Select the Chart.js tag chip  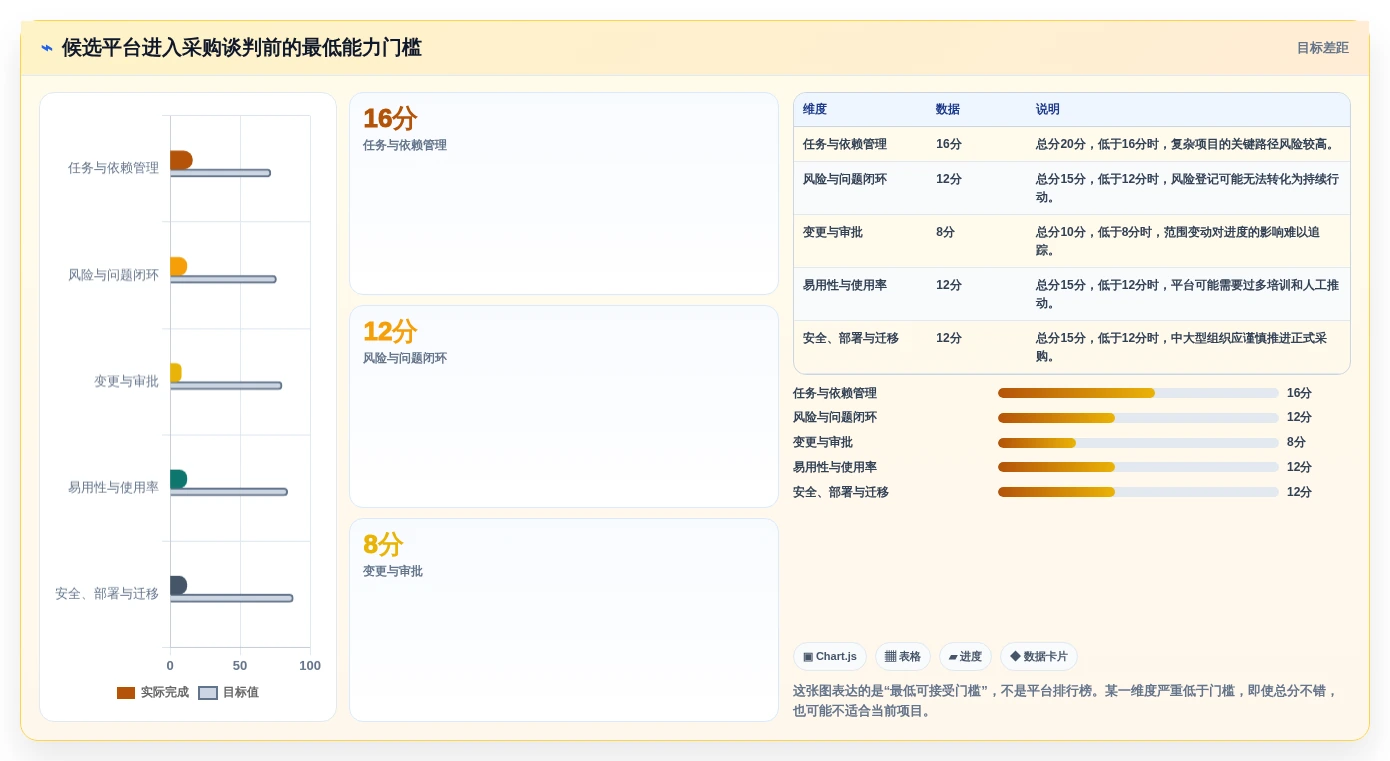(x=830, y=657)
